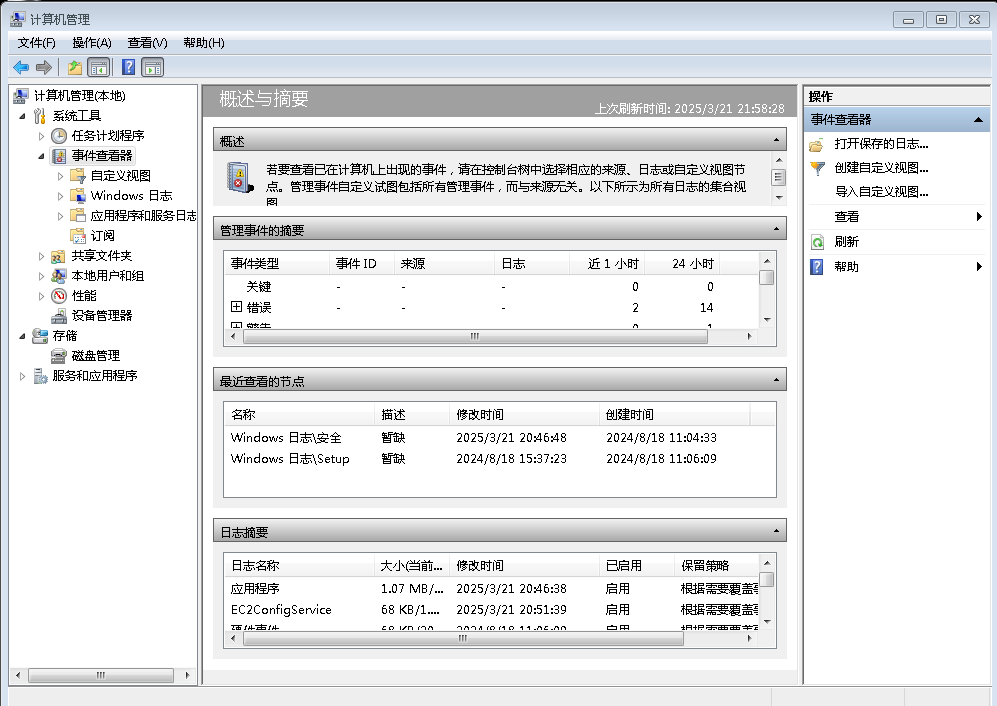
Task: Collapse the 存储 tree node
Action: (22, 336)
